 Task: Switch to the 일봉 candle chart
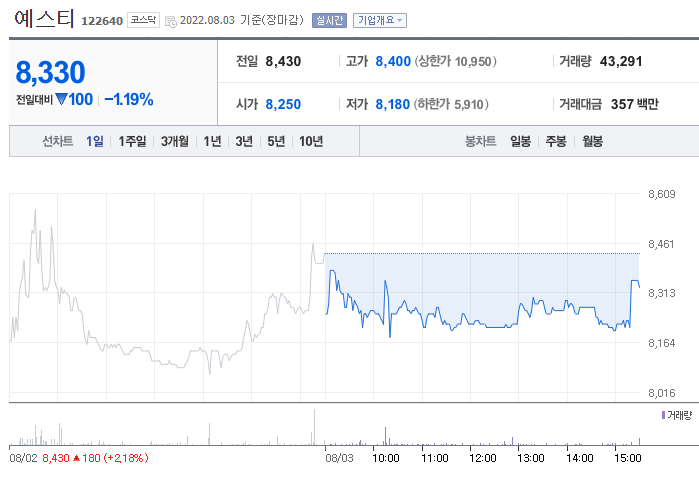click(520, 141)
